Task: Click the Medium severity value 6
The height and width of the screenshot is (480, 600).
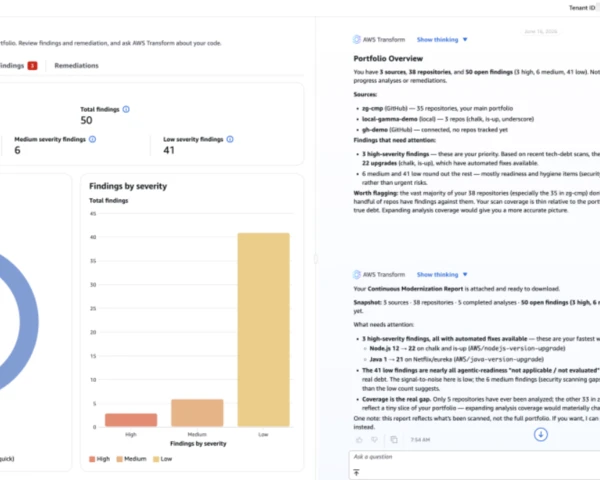Action: tap(17, 150)
